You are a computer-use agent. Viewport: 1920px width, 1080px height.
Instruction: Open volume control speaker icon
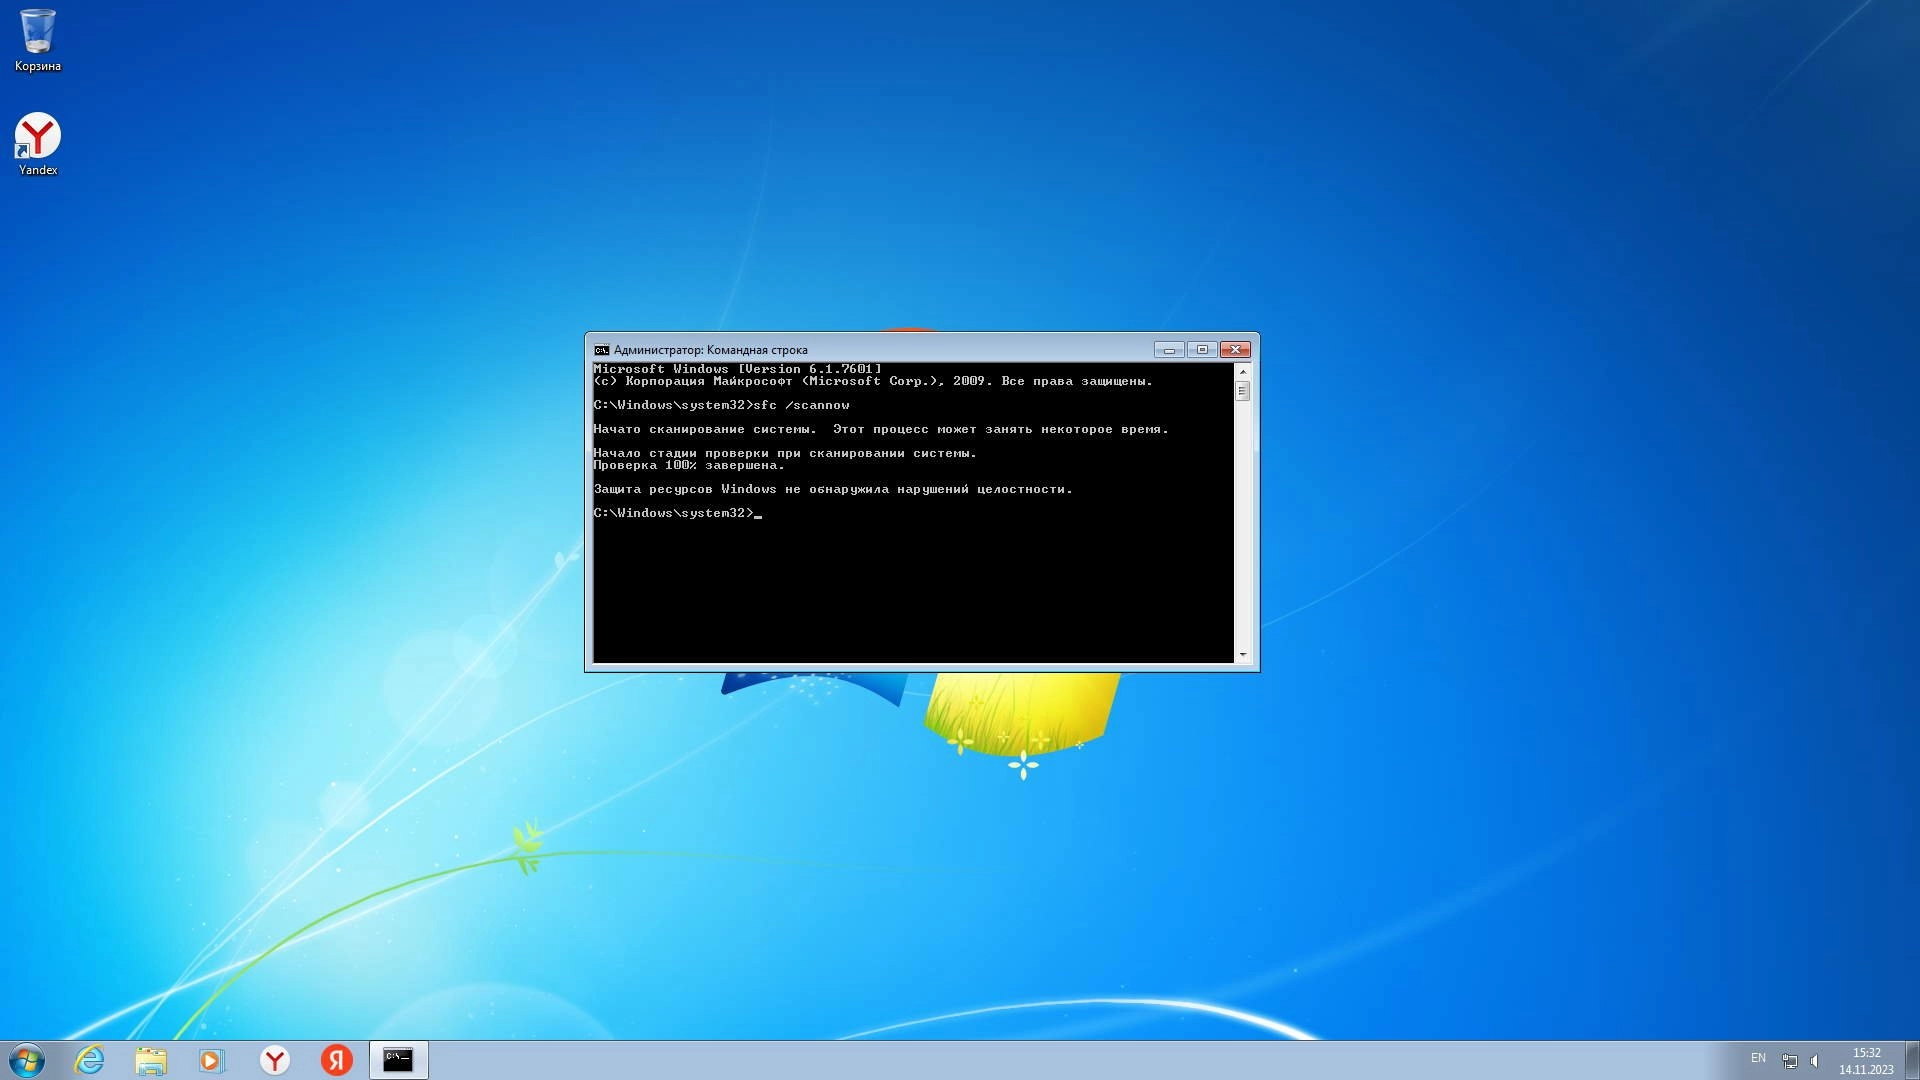click(1815, 1060)
